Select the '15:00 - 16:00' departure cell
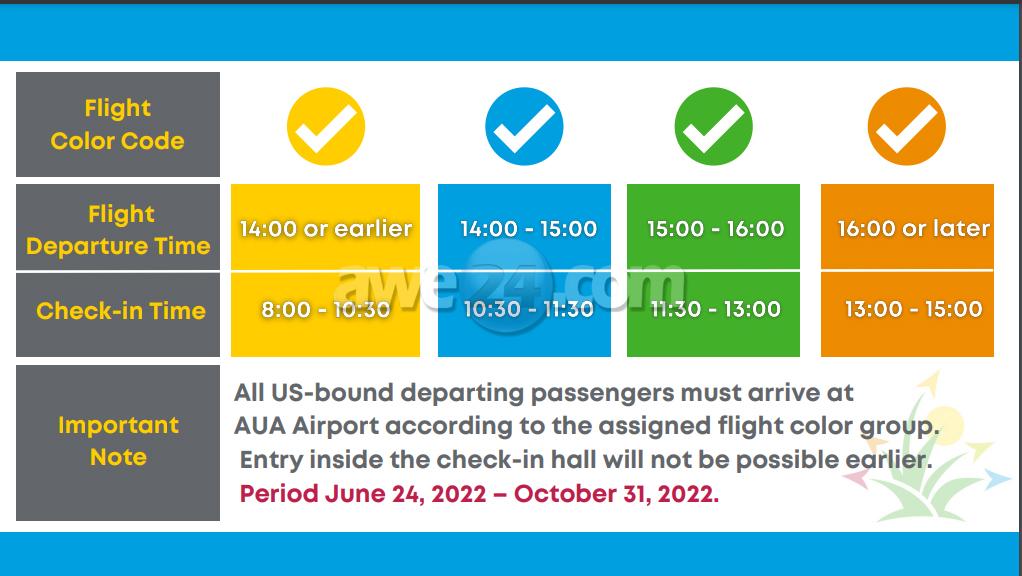 (715, 228)
